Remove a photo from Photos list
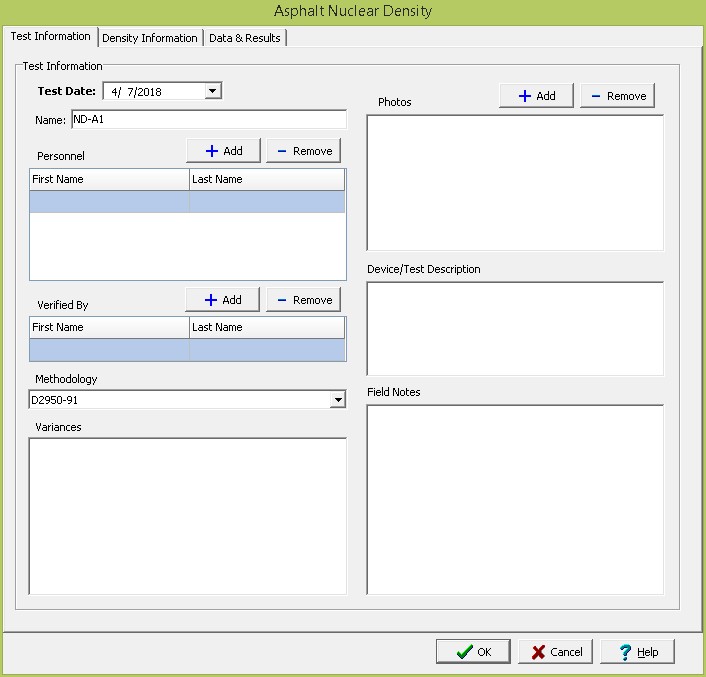The height and width of the screenshot is (677, 706). click(x=617, y=96)
